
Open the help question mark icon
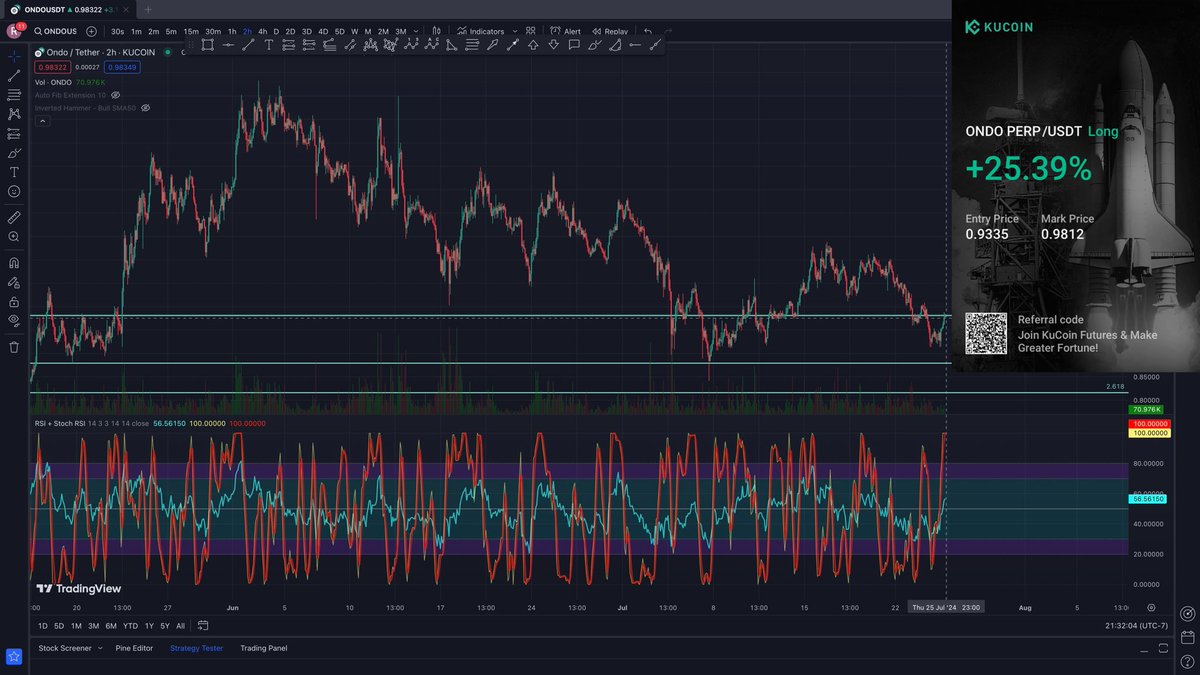tap(1187, 661)
